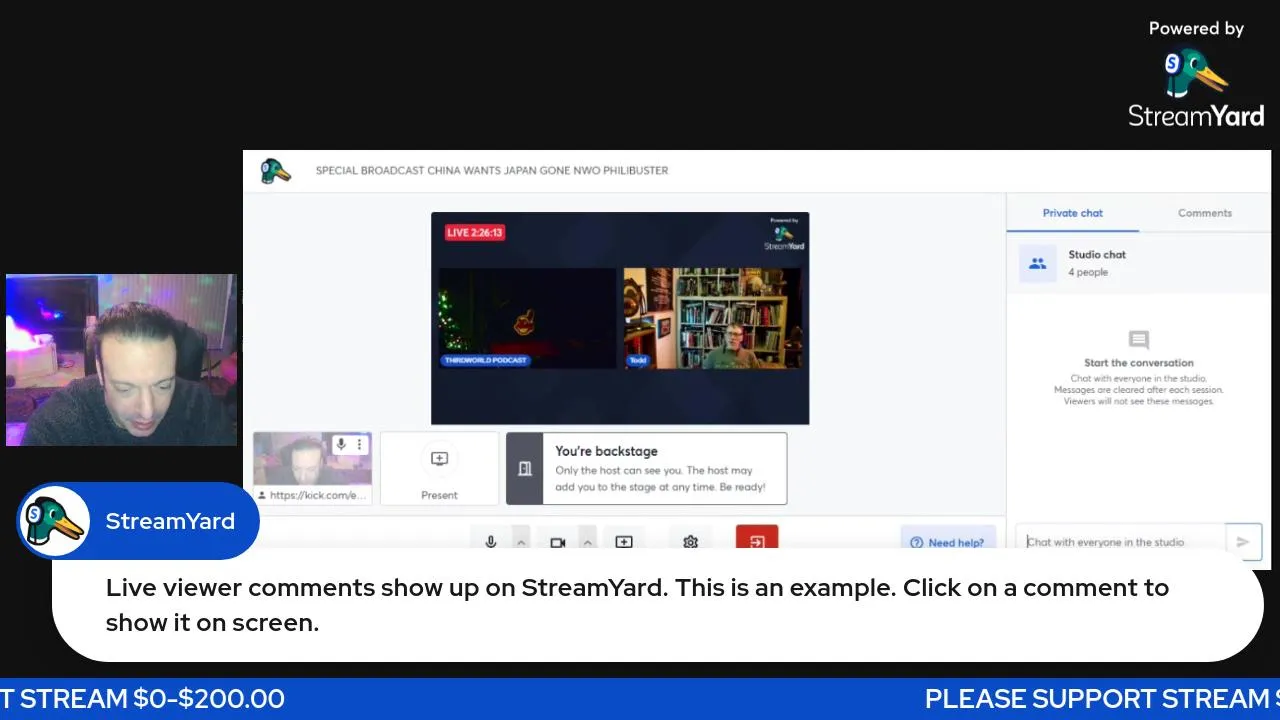Click the LIVE 2:26:13 indicator
Viewport: 1280px width, 720px height.
[475, 232]
